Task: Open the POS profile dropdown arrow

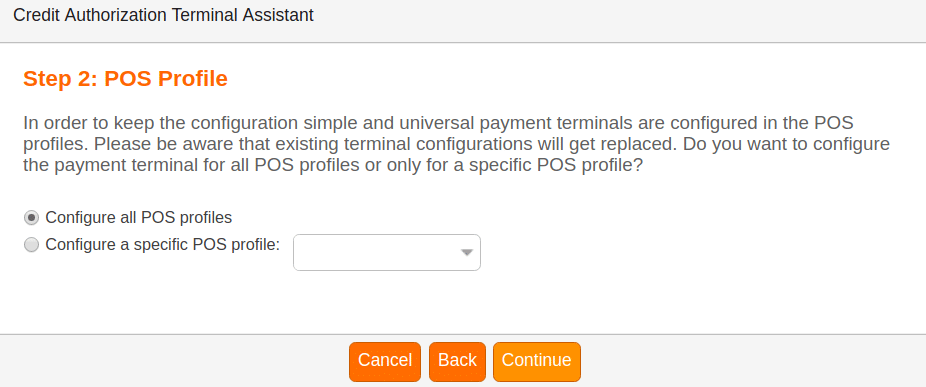Action: (467, 253)
